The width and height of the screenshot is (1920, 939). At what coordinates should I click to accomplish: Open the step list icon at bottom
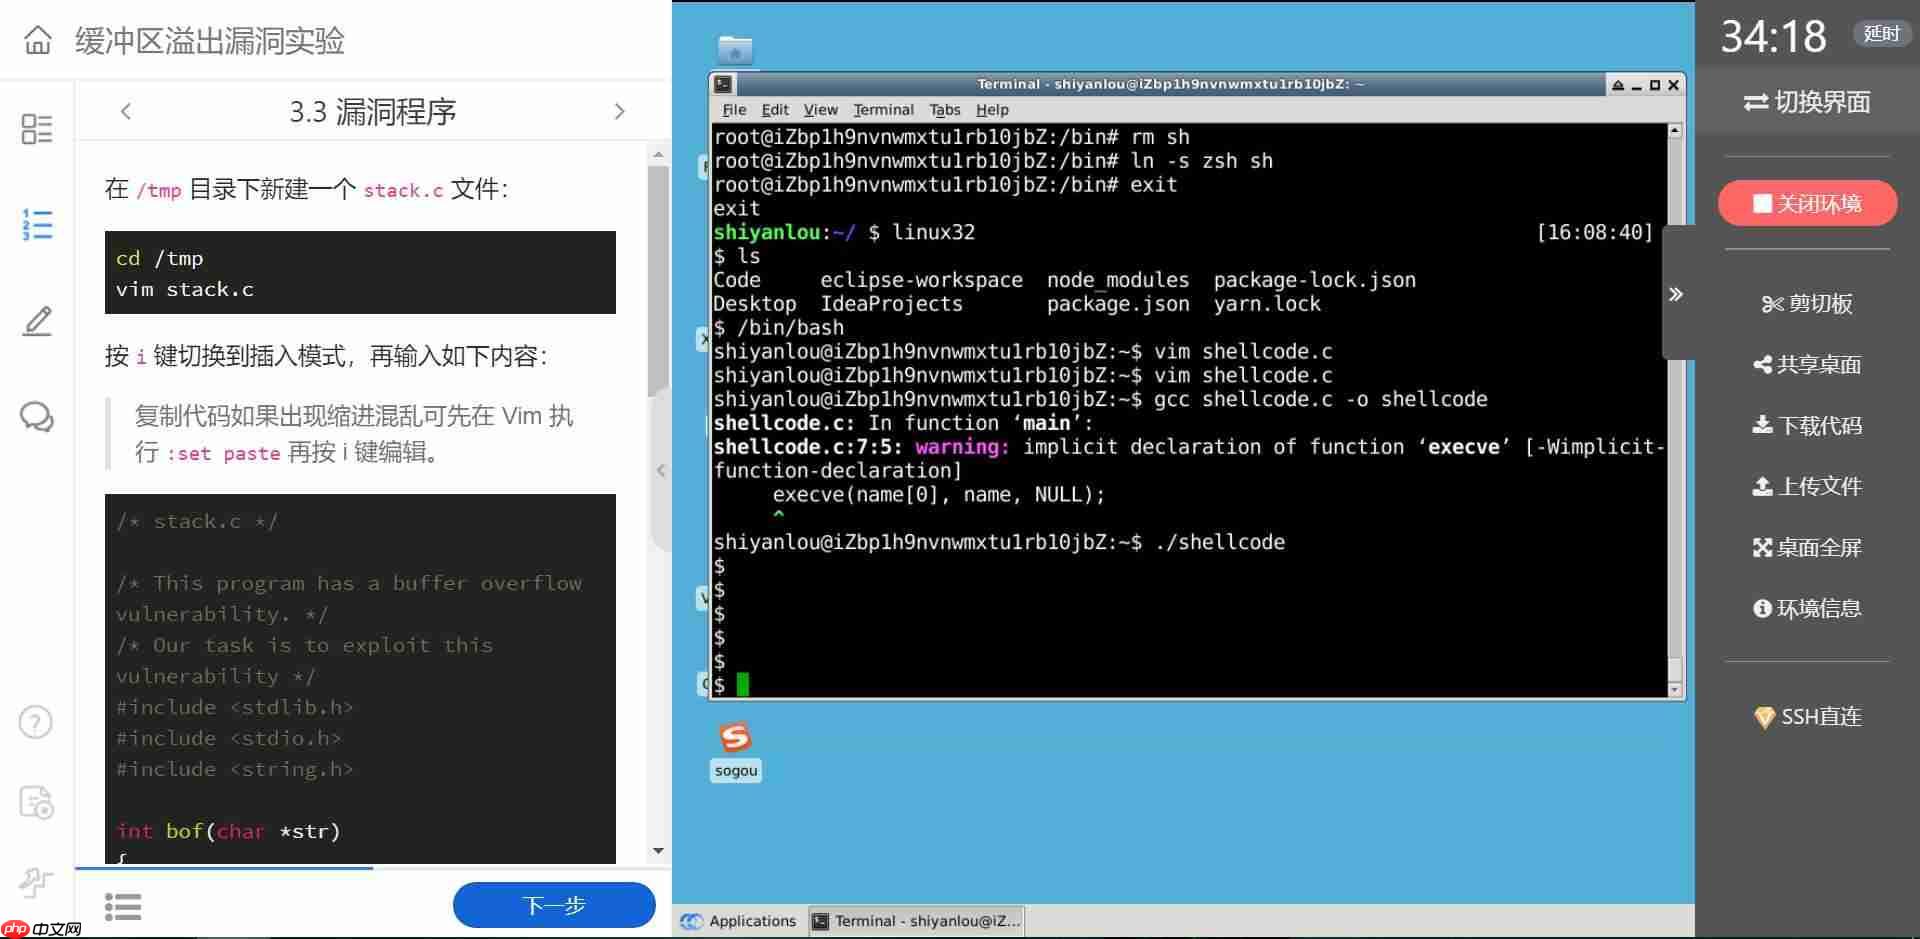(x=123, y=906)
